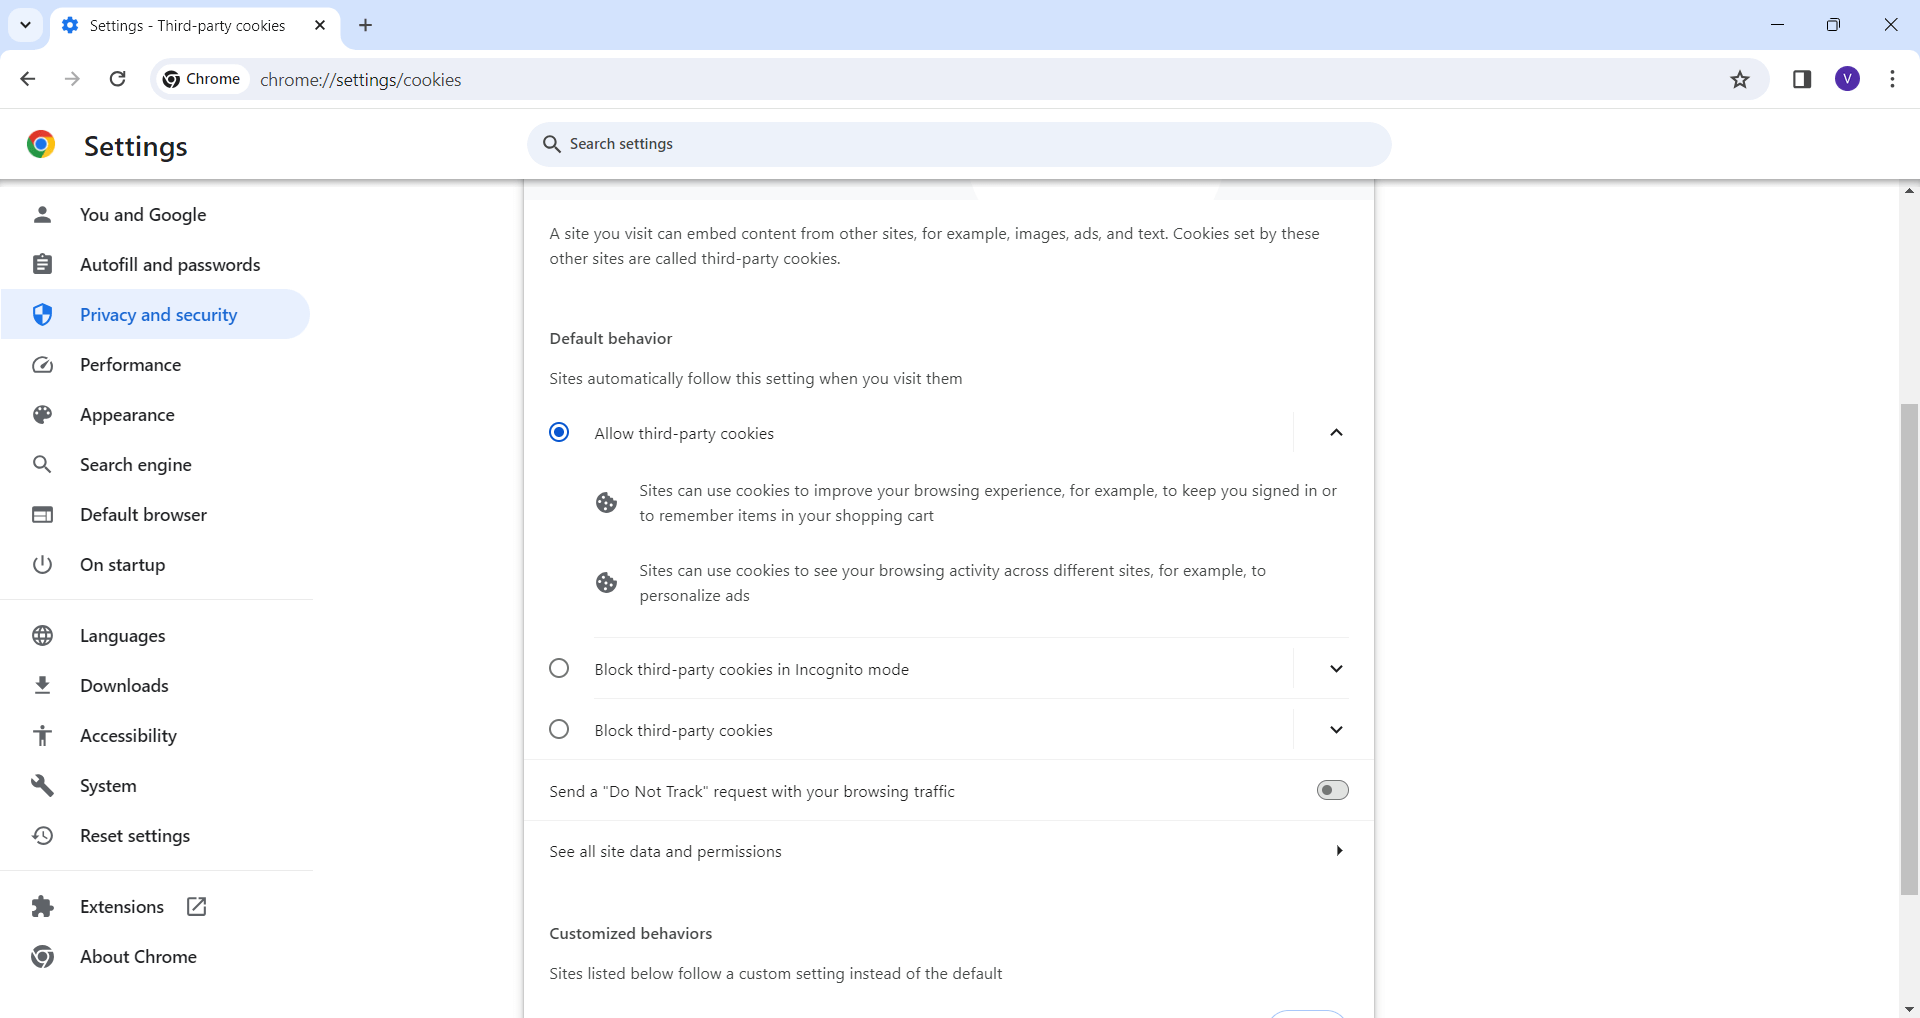Screen dimensions: 1920x1018
Task: Open the three-dot Chrome menu
Action: coord(1892,79)
